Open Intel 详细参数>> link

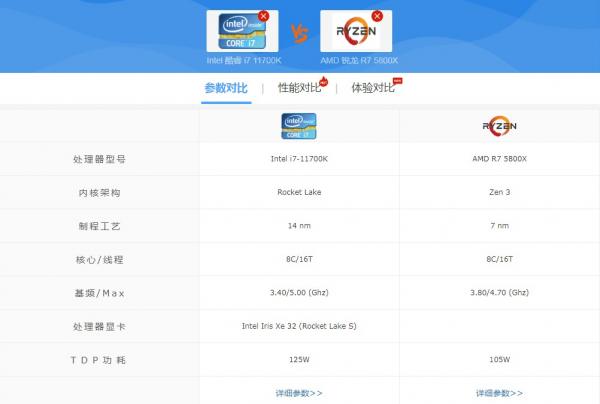coord(299,393)
